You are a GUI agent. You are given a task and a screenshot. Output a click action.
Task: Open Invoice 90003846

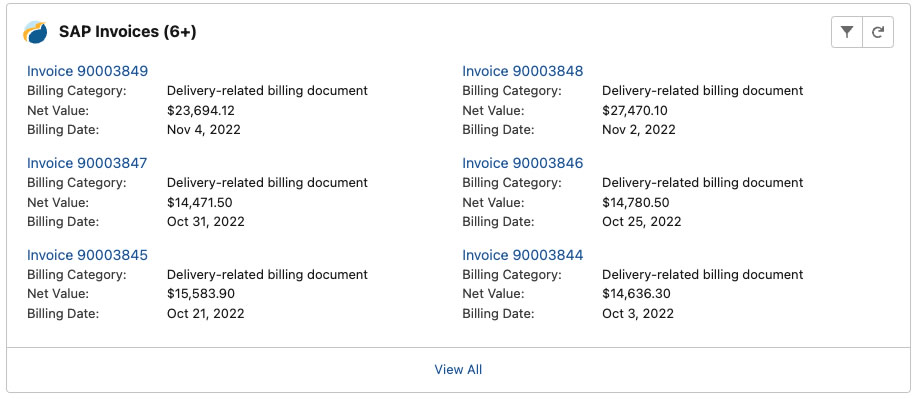[523, 163]
